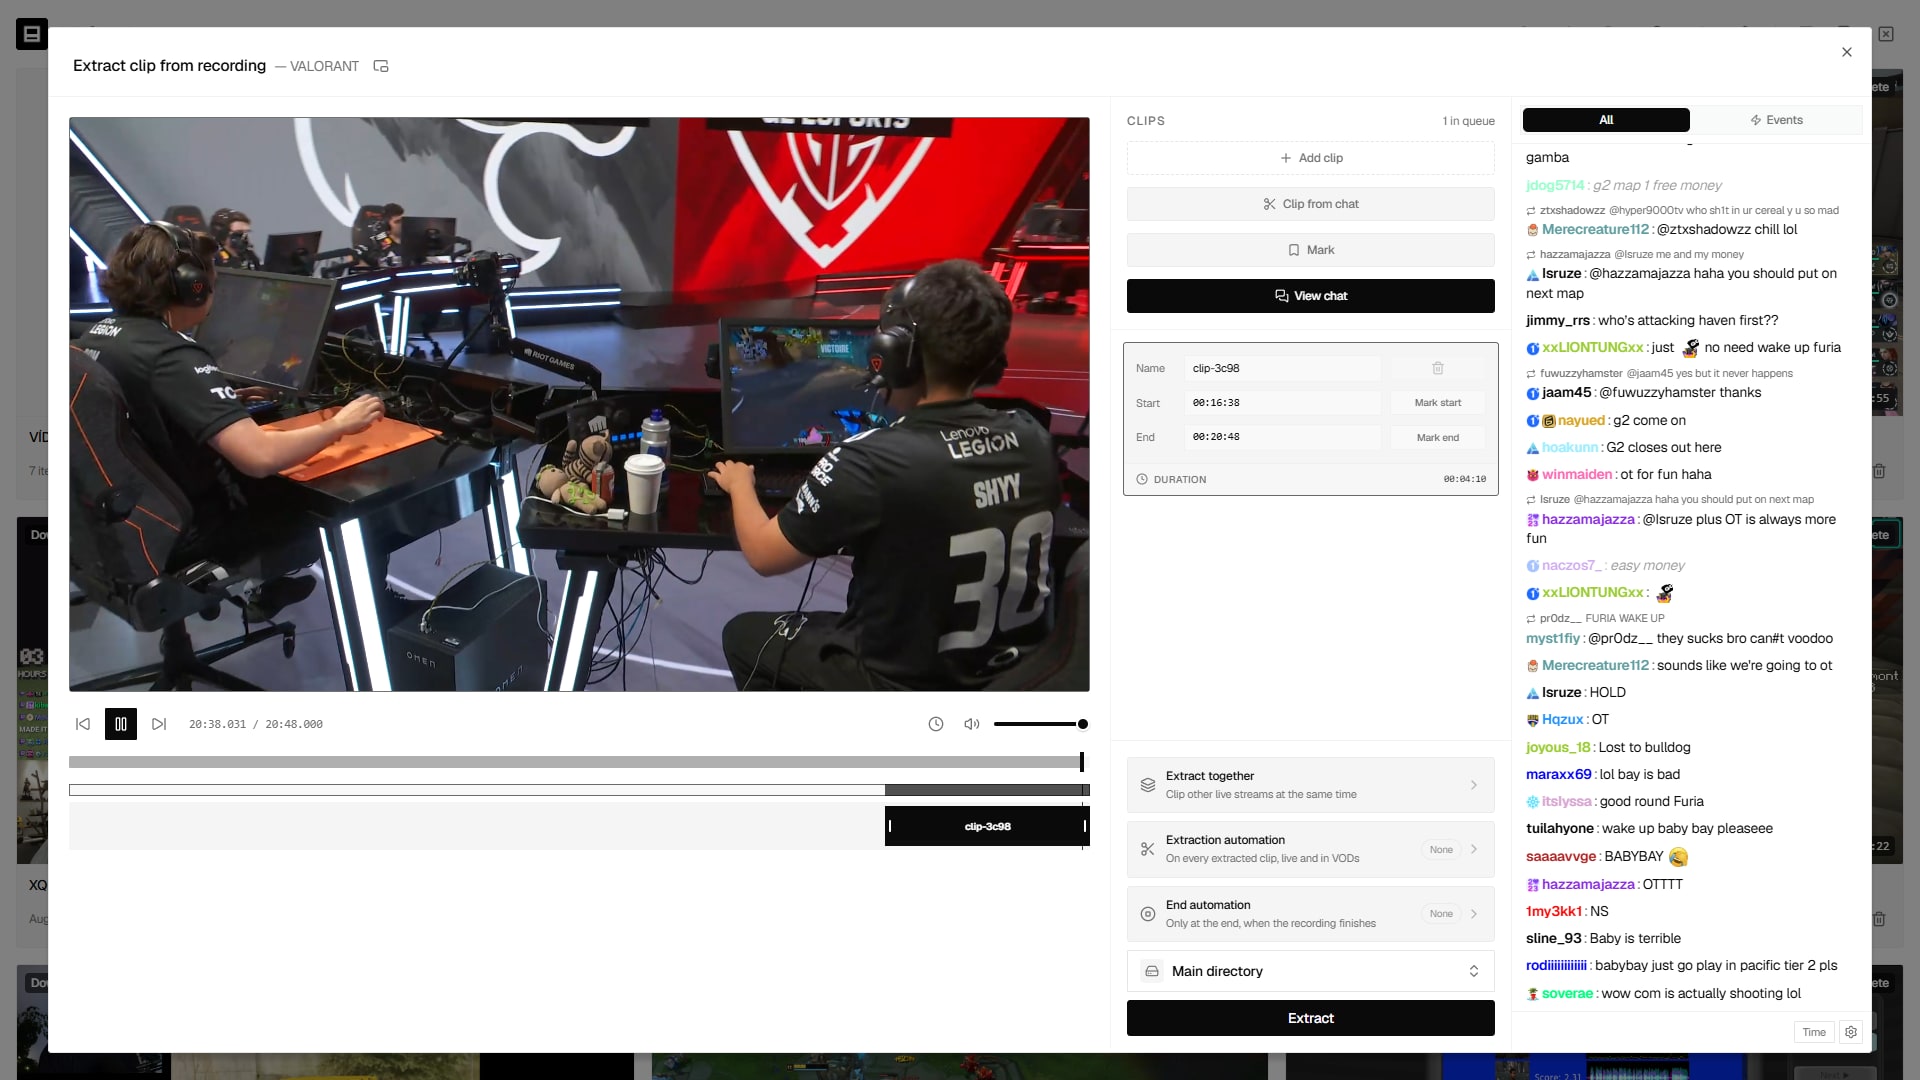Click Mark start

[1438, 403]
